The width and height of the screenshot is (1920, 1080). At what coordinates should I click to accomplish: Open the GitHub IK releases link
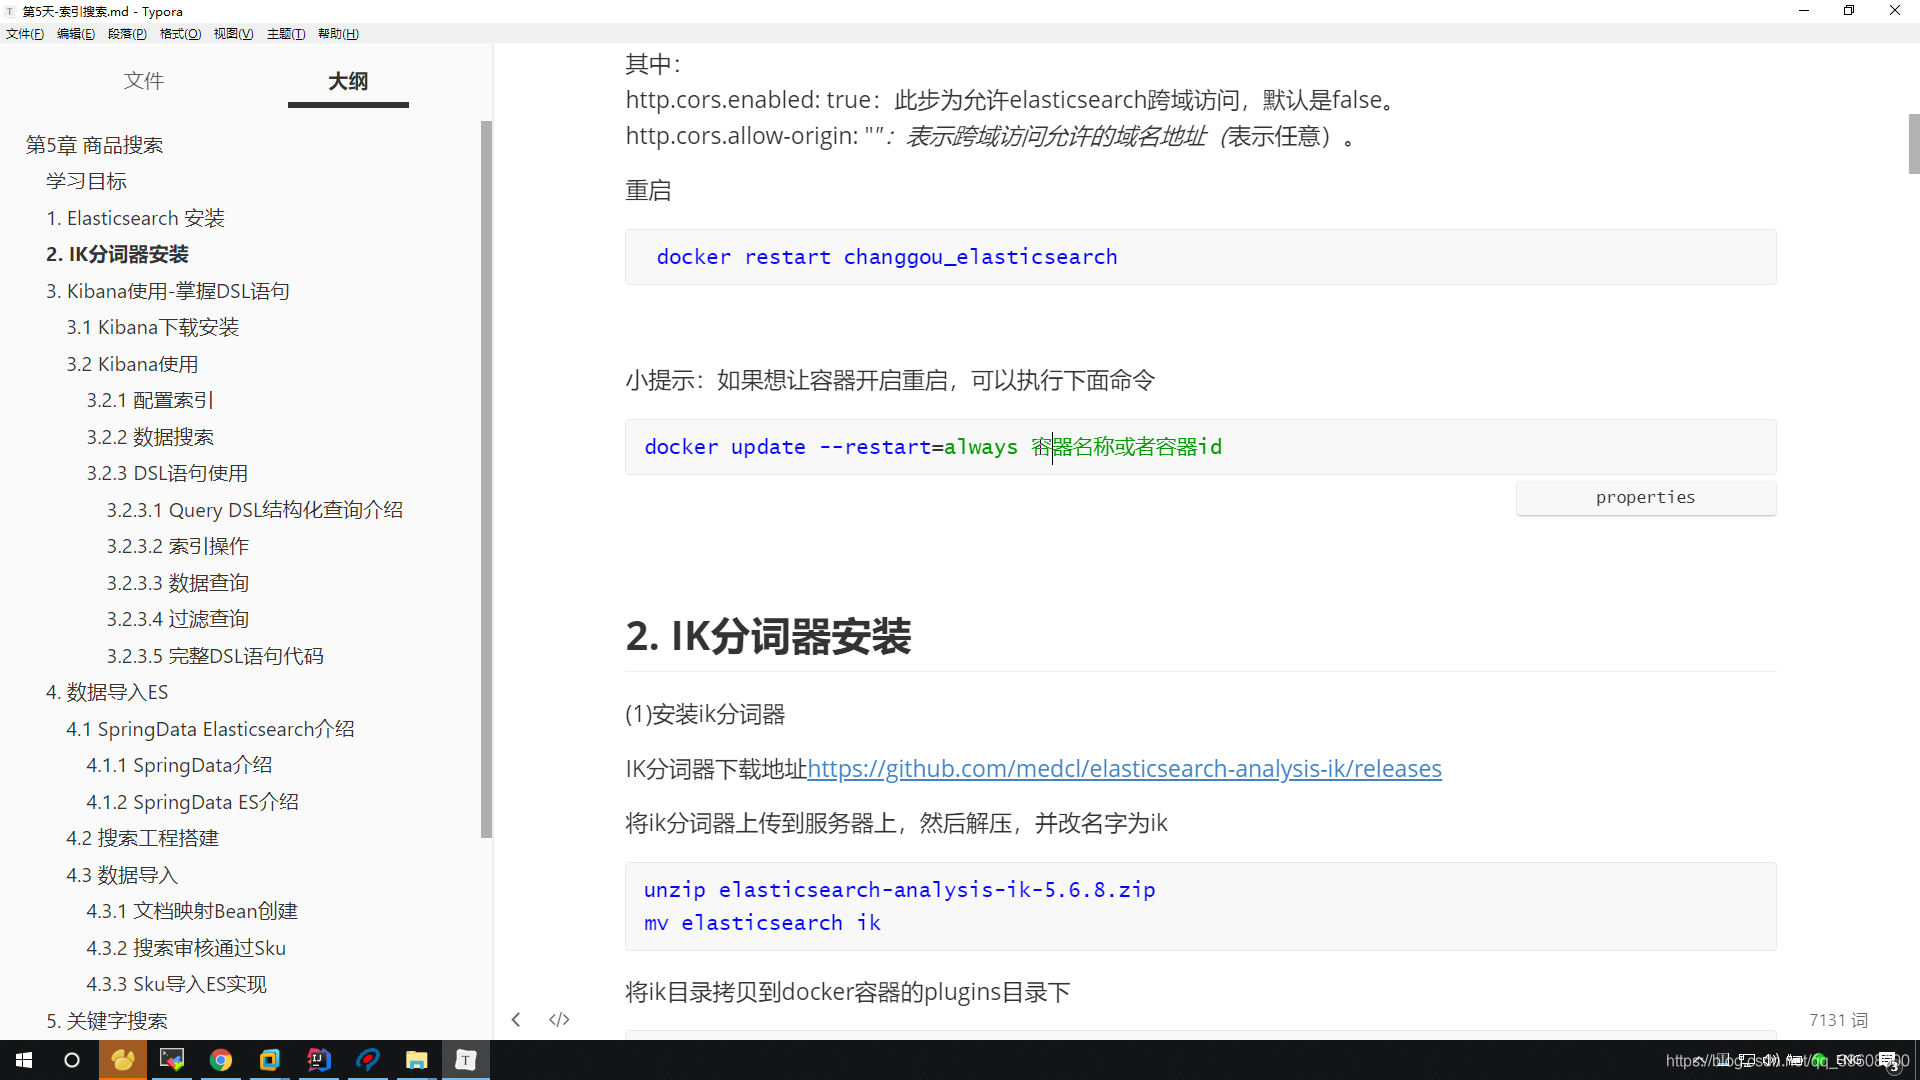(1124, 768)
